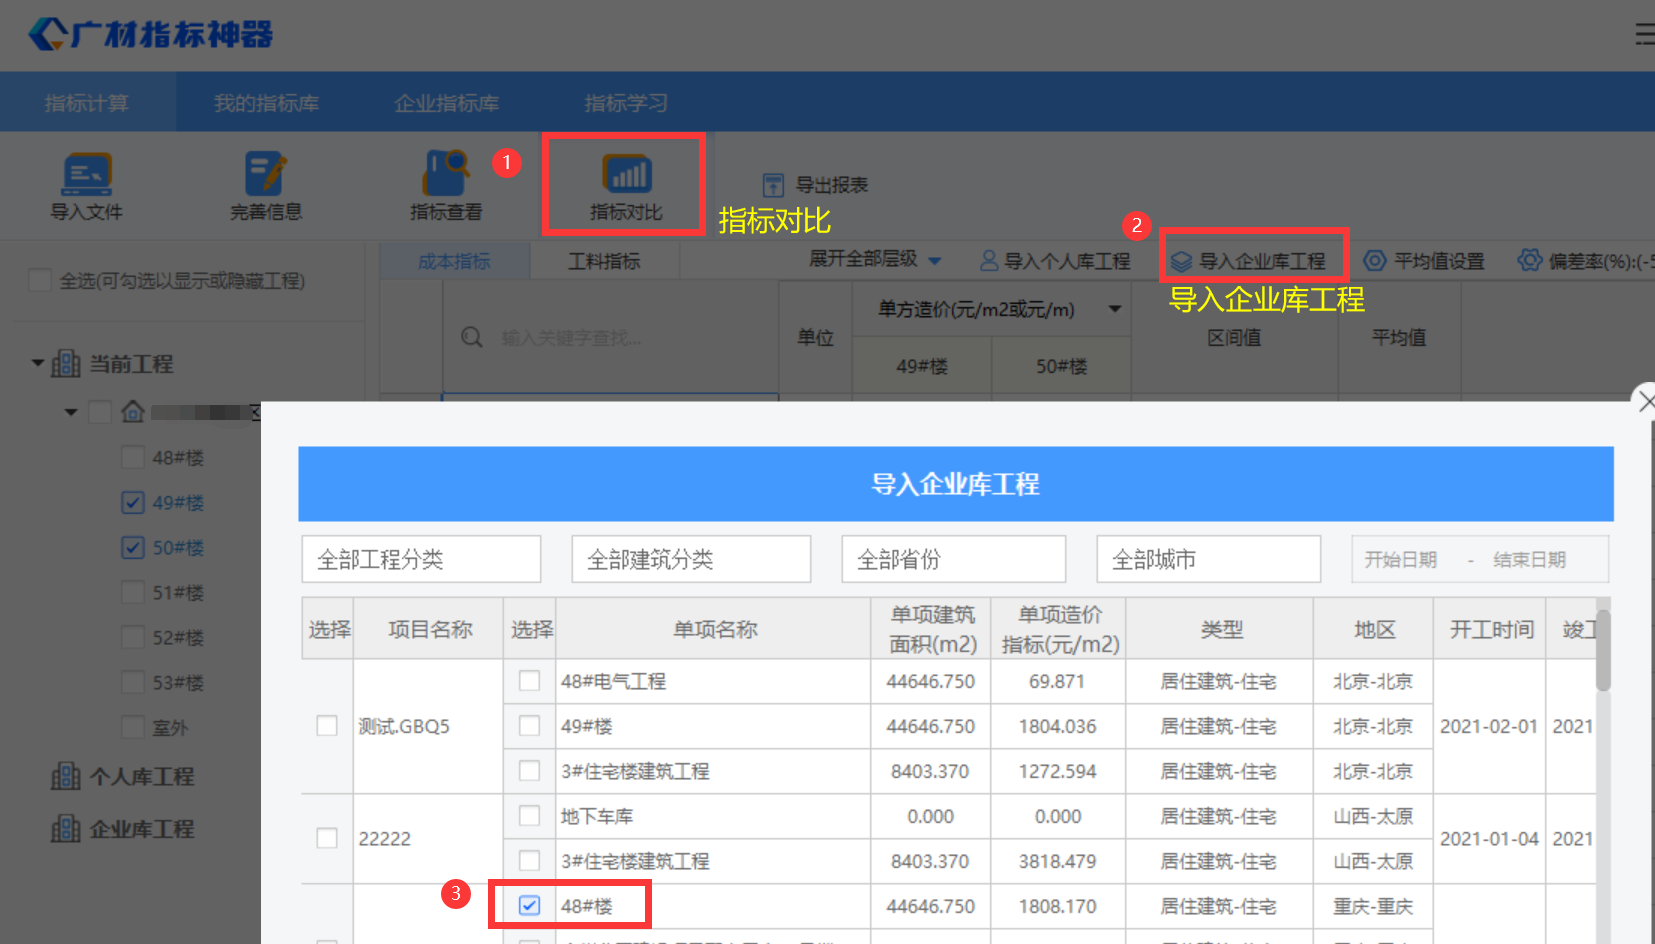Viewport: 1655px width, 944px height.
Task: Check the 48#楼 tree checkbox
Action: (132, 457)
